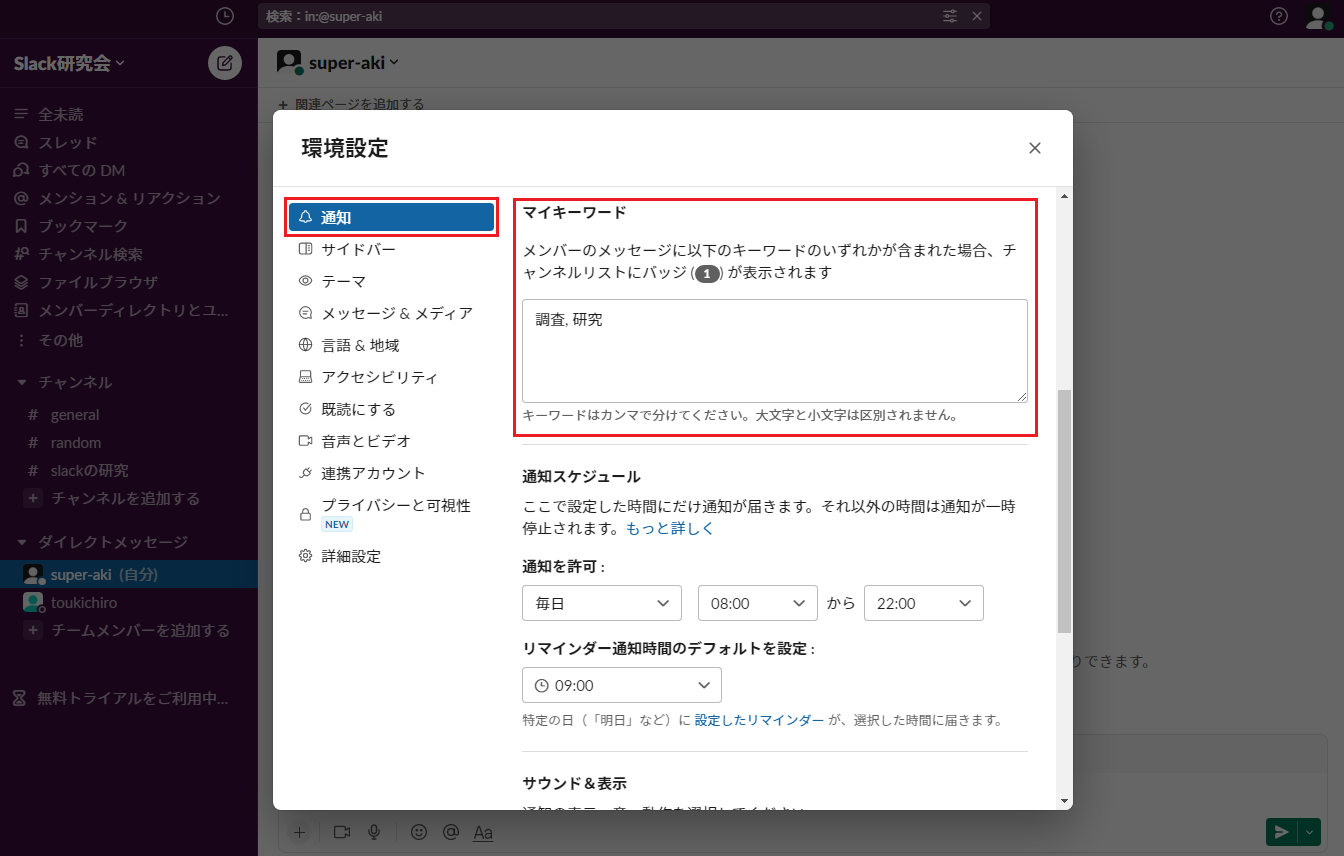Select テーマ in settings menu

(343, 281)
